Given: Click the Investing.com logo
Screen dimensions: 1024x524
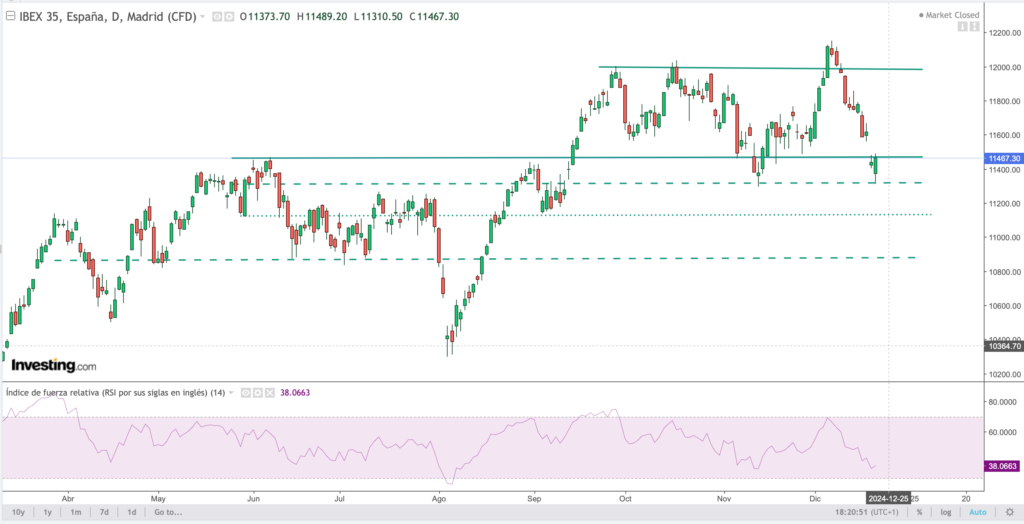Looking at the screenshot, I should coord(54,366).
